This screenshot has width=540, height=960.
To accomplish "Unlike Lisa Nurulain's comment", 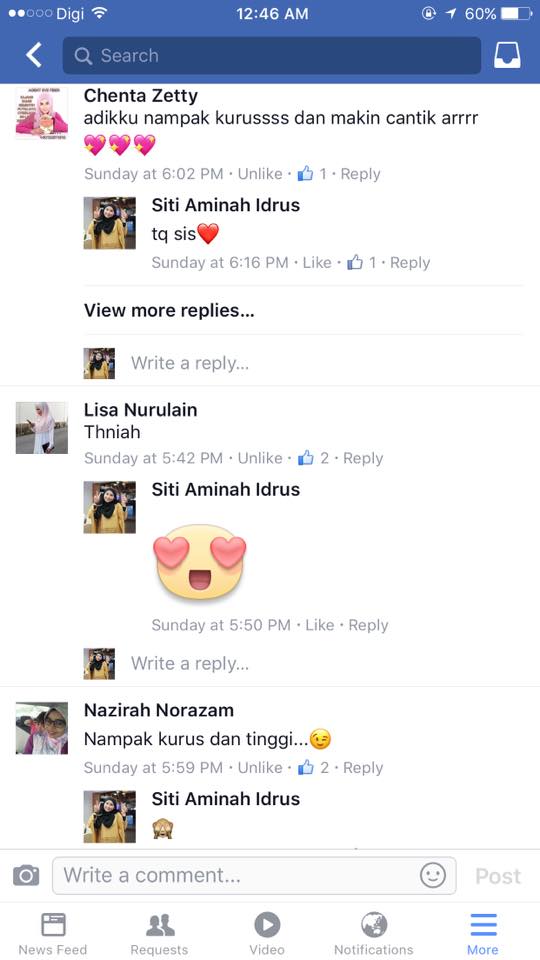I will tap(260, 458).
